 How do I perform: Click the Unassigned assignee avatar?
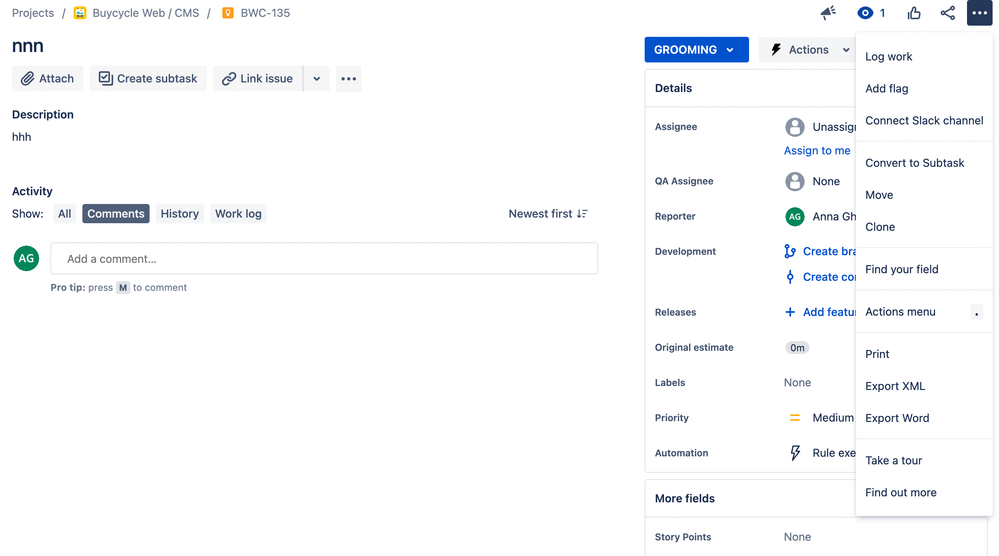[x=794, y=127]
